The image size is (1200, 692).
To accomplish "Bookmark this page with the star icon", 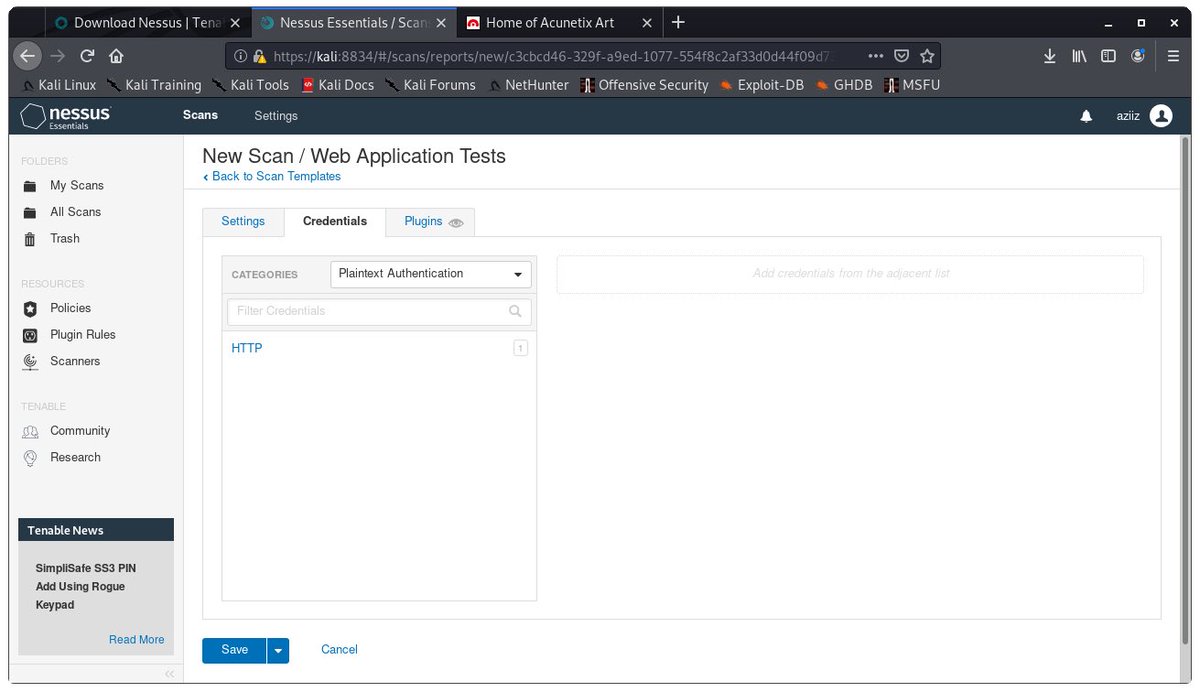I will [927, 56].
